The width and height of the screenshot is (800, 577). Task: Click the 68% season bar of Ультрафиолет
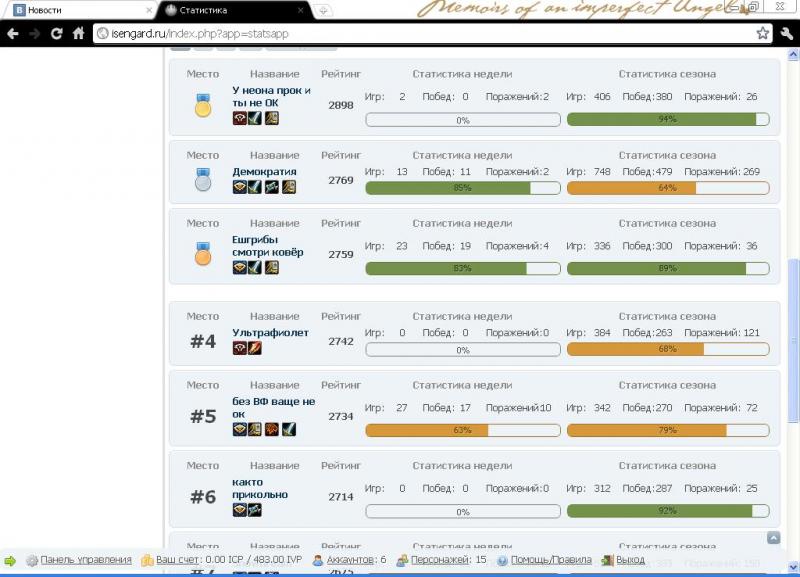tap(668, 349)
